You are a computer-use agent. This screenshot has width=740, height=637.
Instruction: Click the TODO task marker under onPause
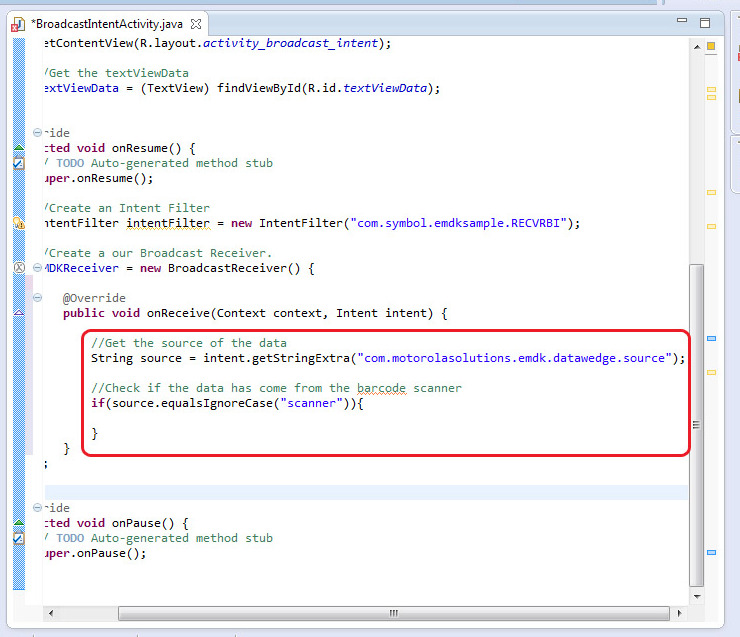pyautogui.click(x=18, y=538)
